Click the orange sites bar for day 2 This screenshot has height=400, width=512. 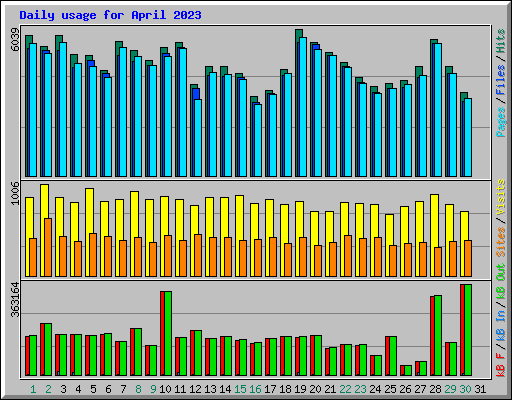tap(48, 247)
